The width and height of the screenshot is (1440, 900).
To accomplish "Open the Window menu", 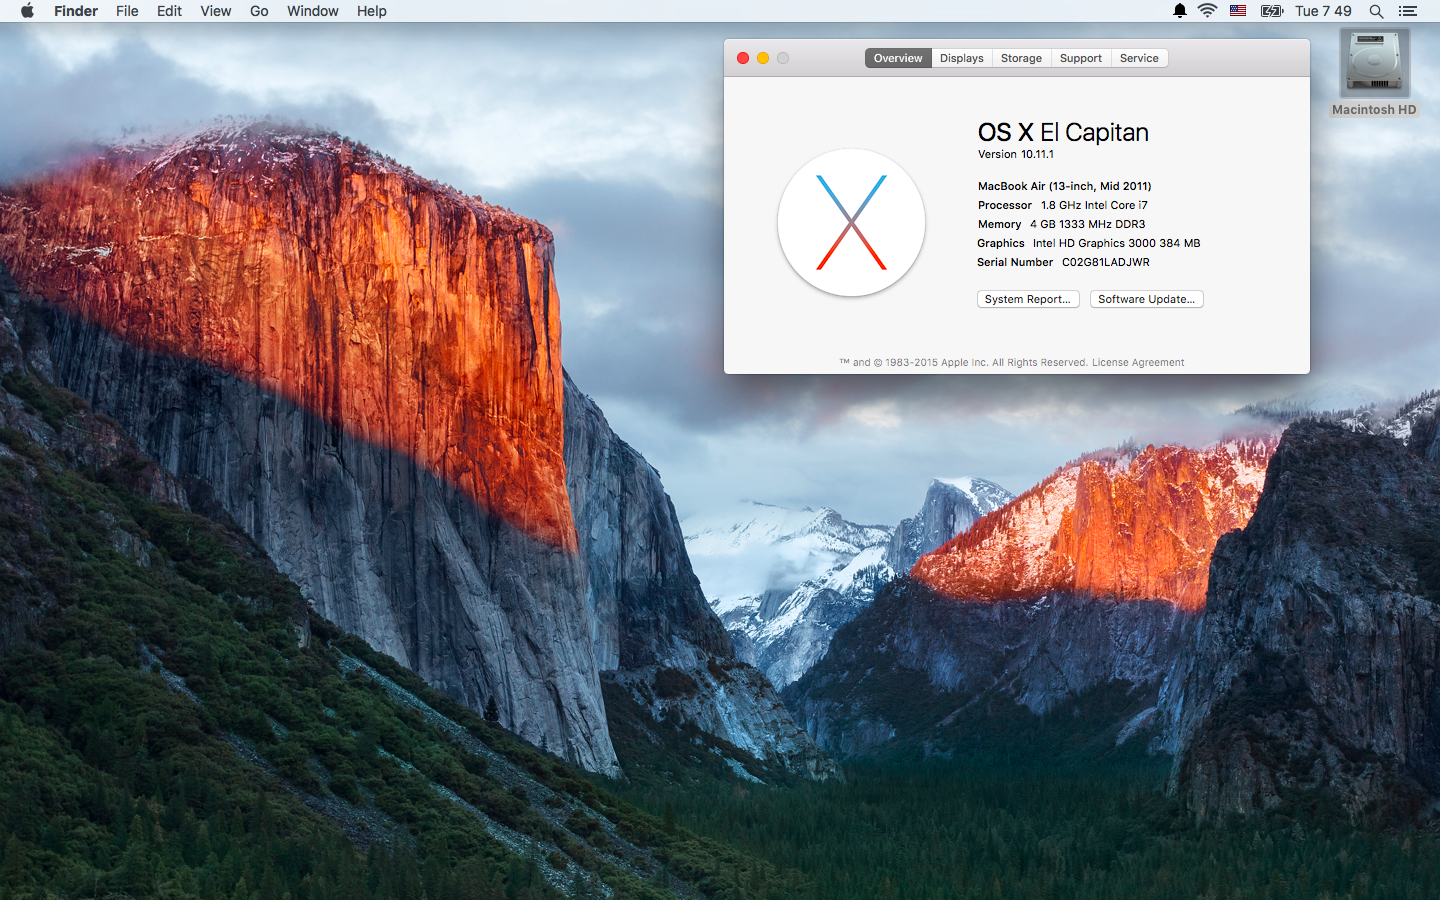I will 313,11.
